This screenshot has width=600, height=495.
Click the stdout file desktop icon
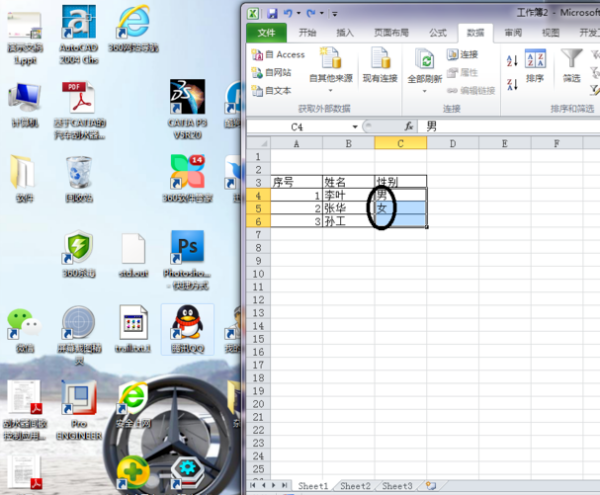[x=133, y=255]
